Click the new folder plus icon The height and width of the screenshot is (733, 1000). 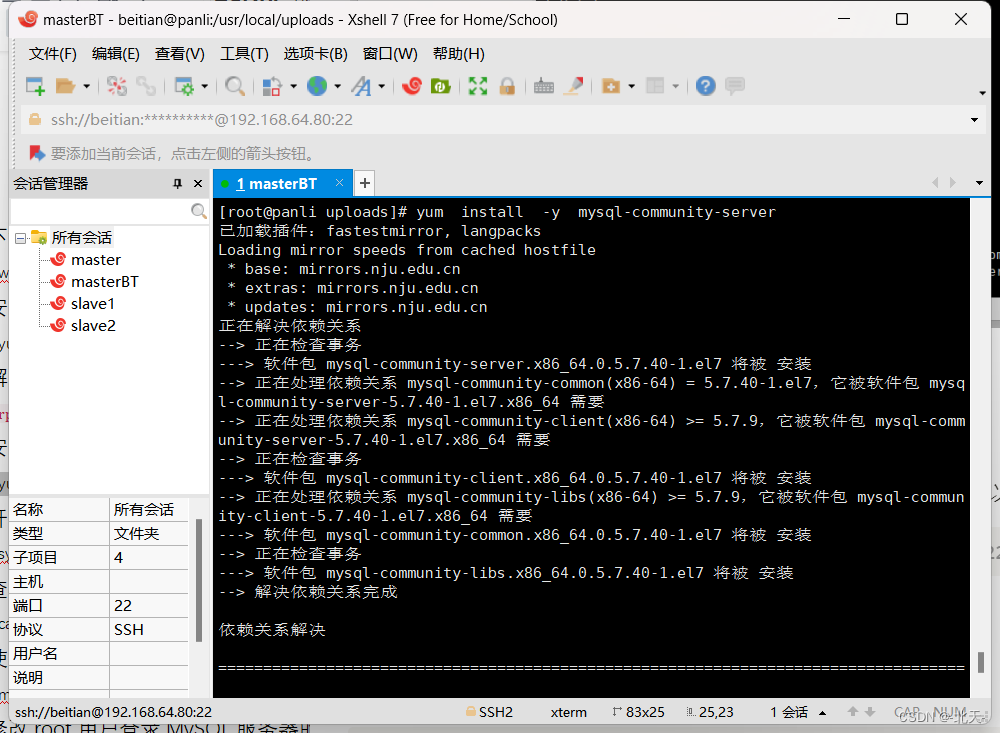pos(610,85)
